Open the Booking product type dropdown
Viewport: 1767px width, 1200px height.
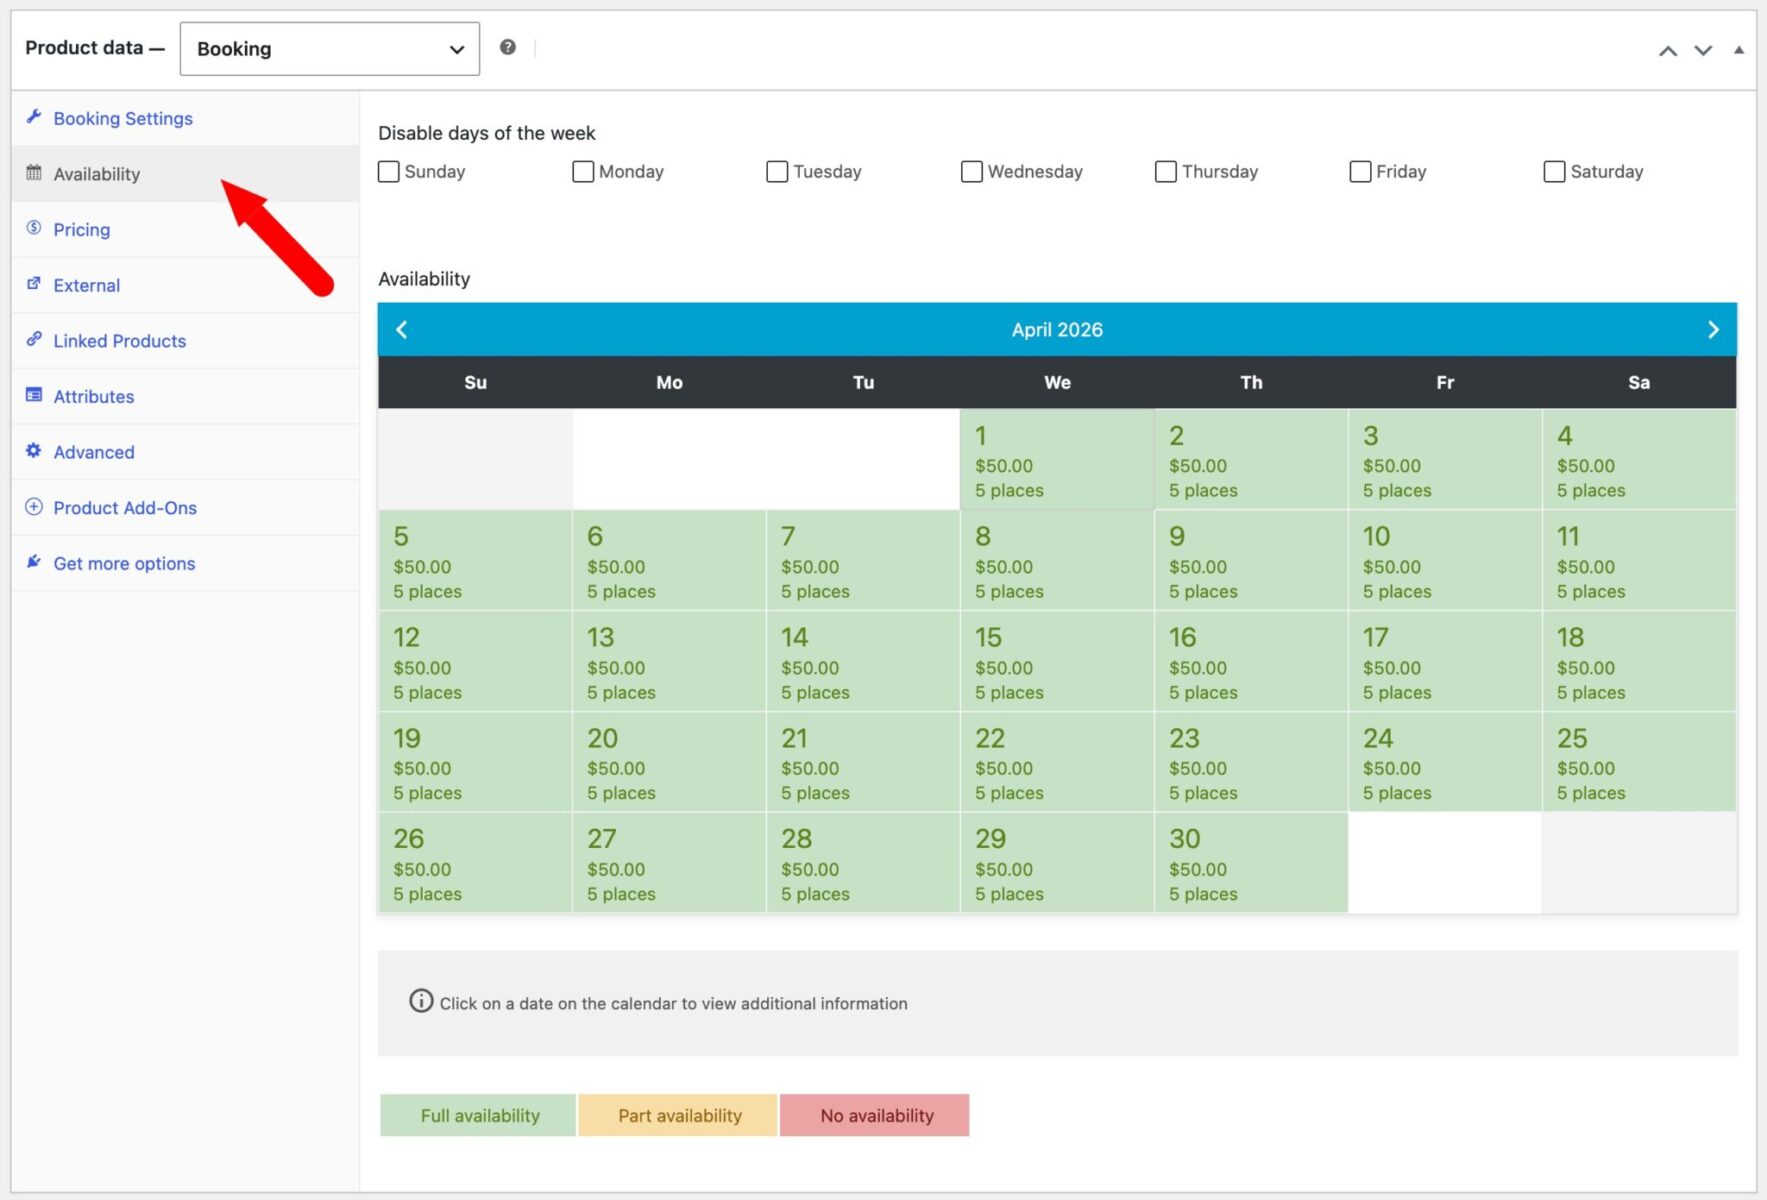click(329, 48)
